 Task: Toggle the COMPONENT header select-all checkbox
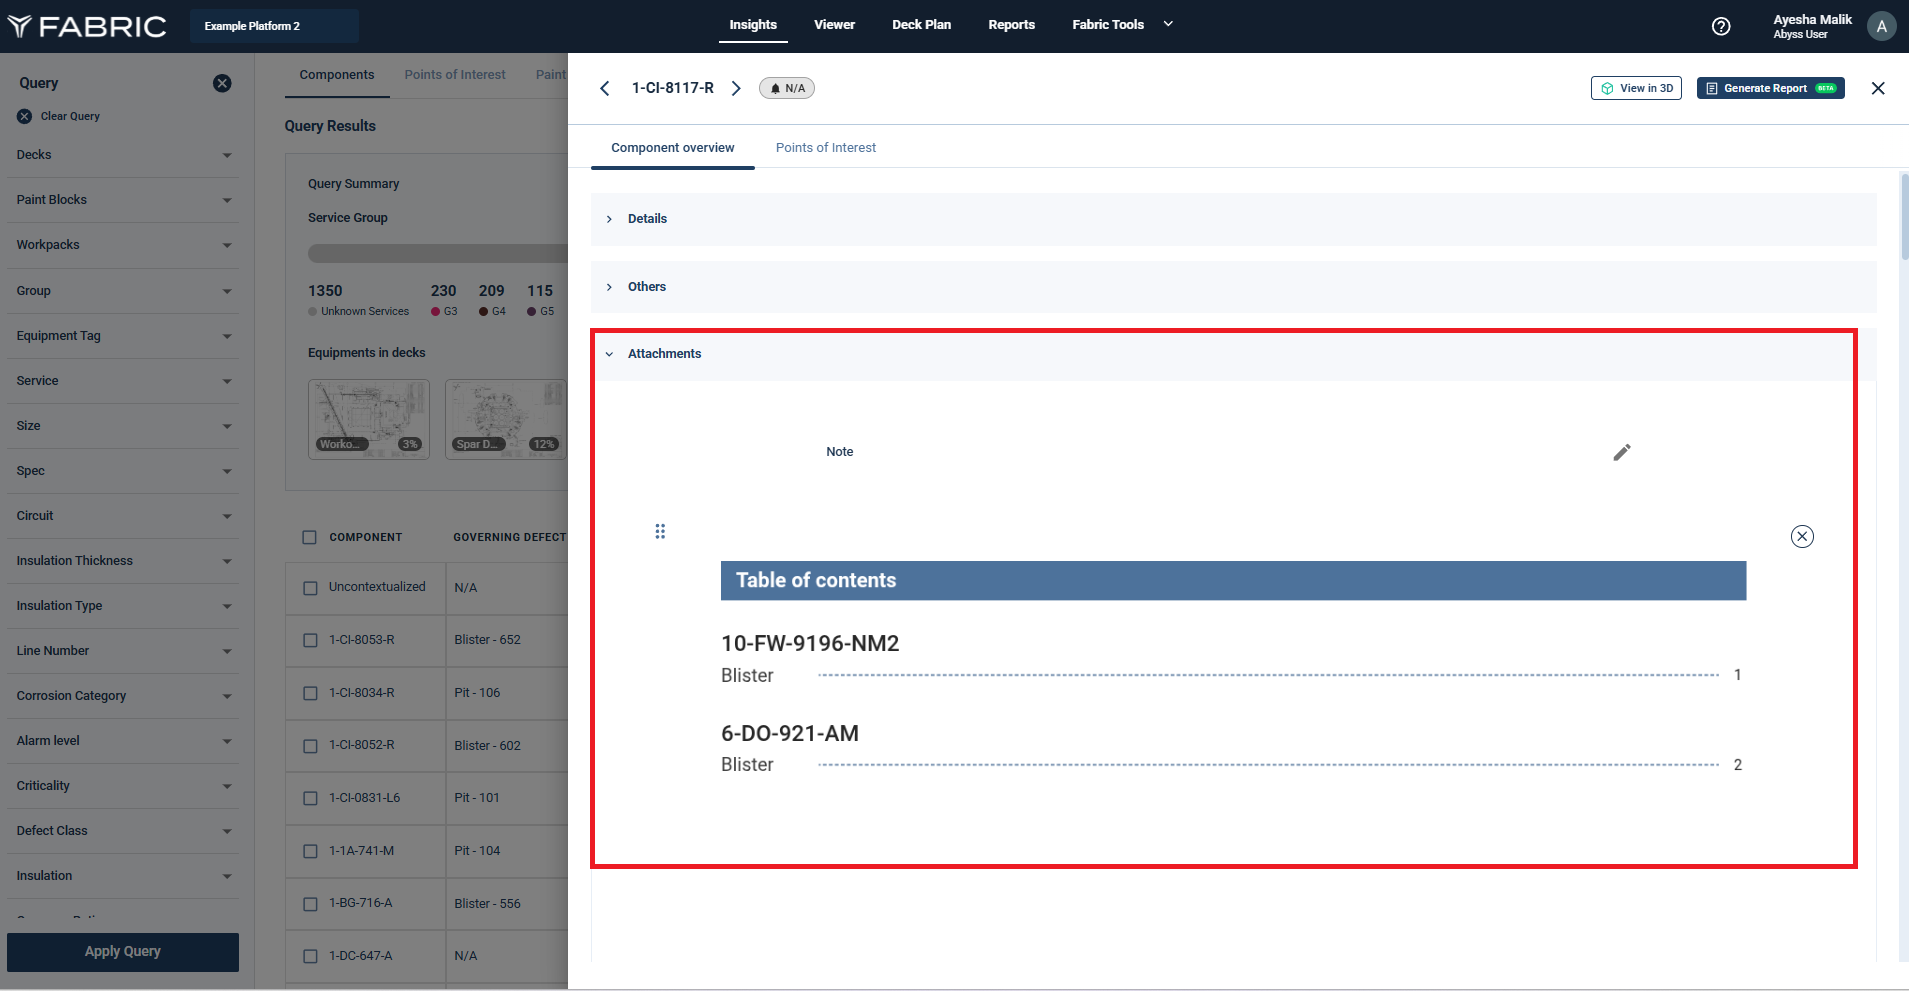tap(310, 537)
